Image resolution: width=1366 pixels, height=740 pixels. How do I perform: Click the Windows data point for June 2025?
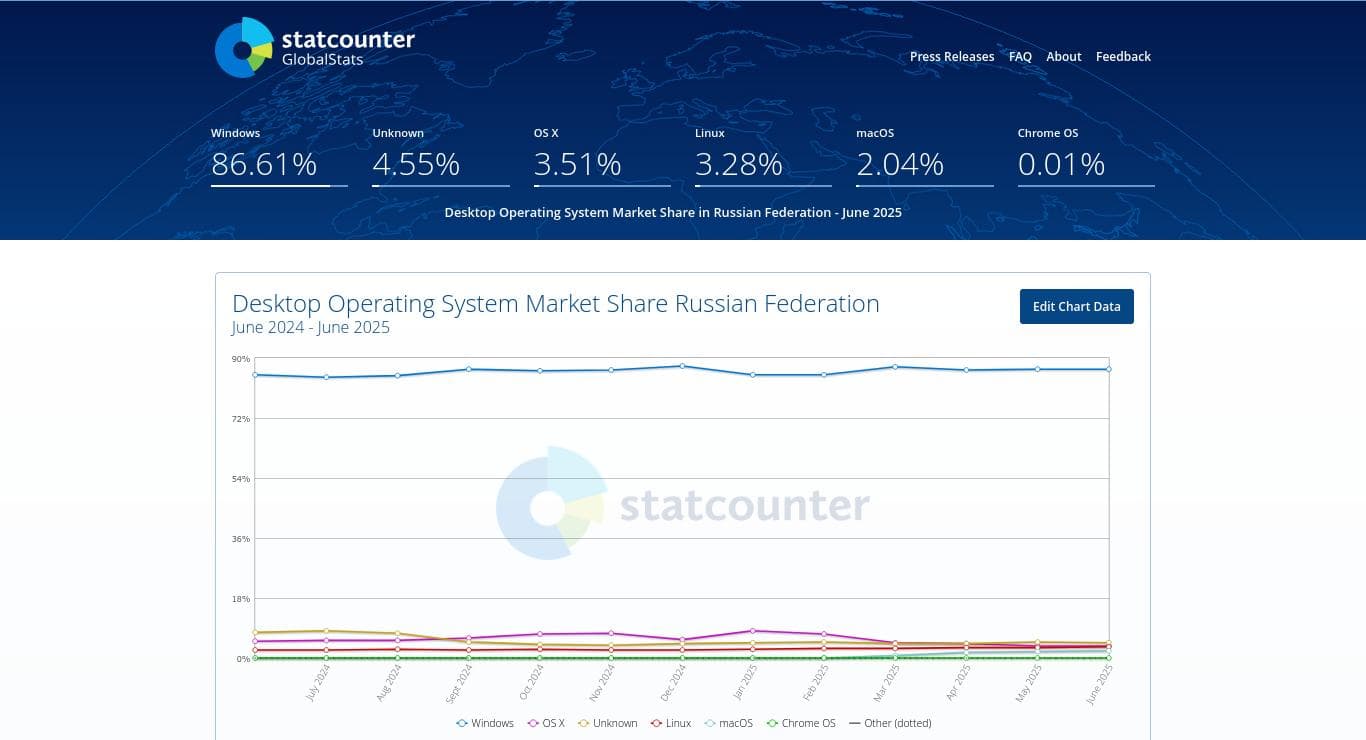[x=1108, y=369]
